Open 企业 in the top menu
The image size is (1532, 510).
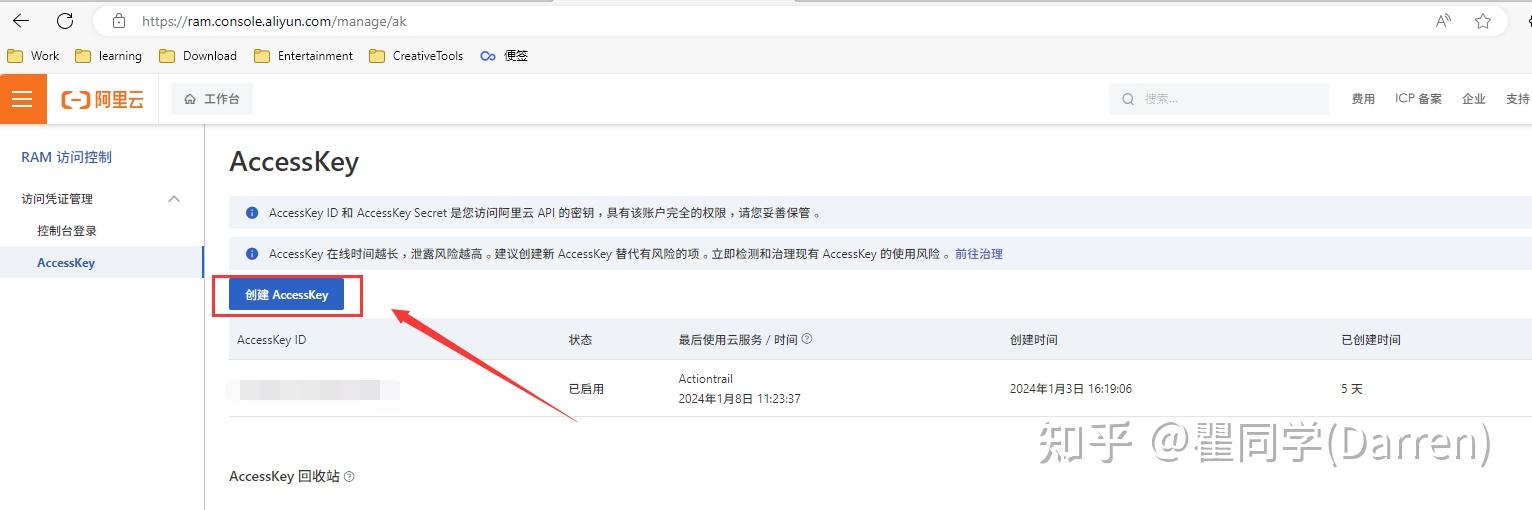pos(1473,99)
